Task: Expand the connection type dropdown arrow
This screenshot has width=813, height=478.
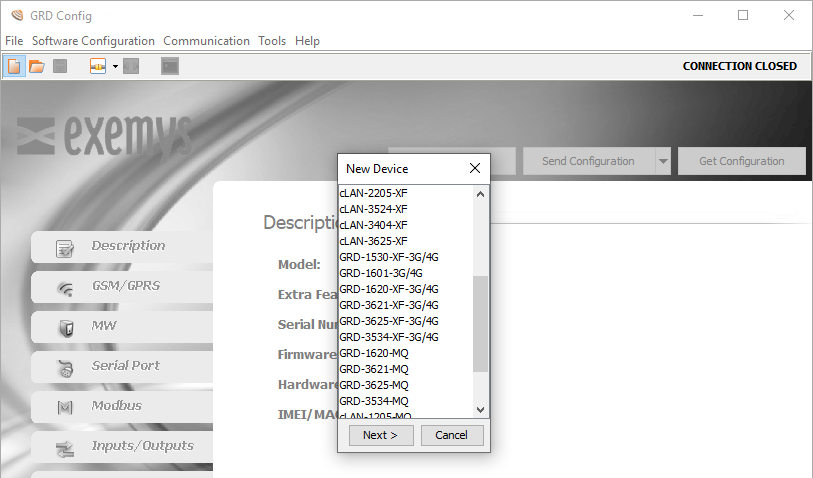Action: [115, 66]
